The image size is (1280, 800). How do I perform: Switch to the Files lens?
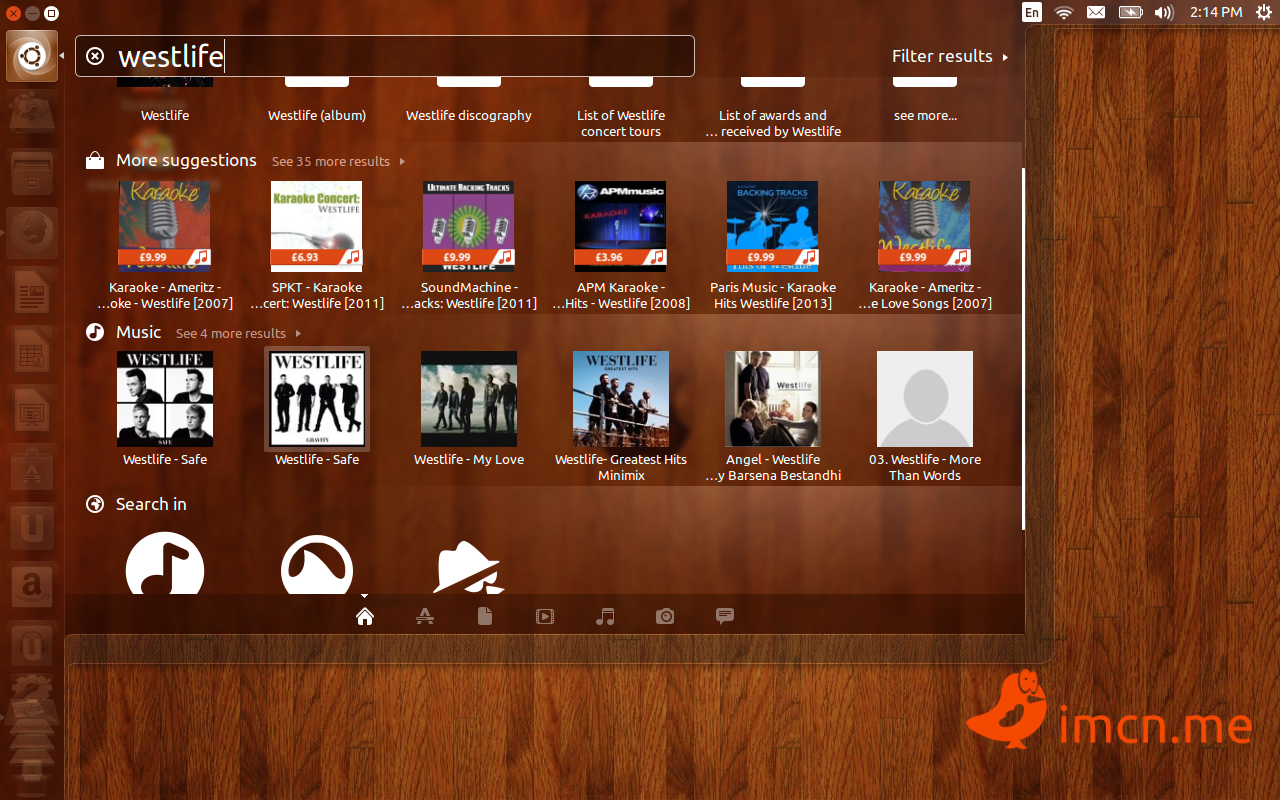[x=485, y=616]
